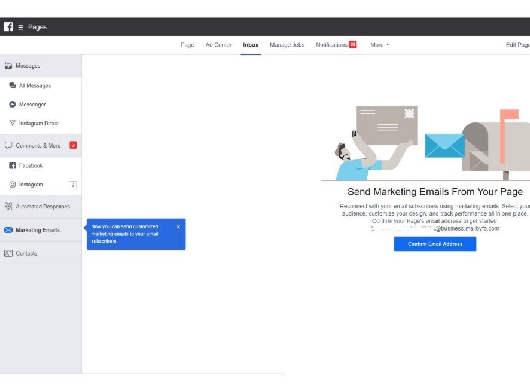Select Facebook under Comments & More

[x=41, y=165]
